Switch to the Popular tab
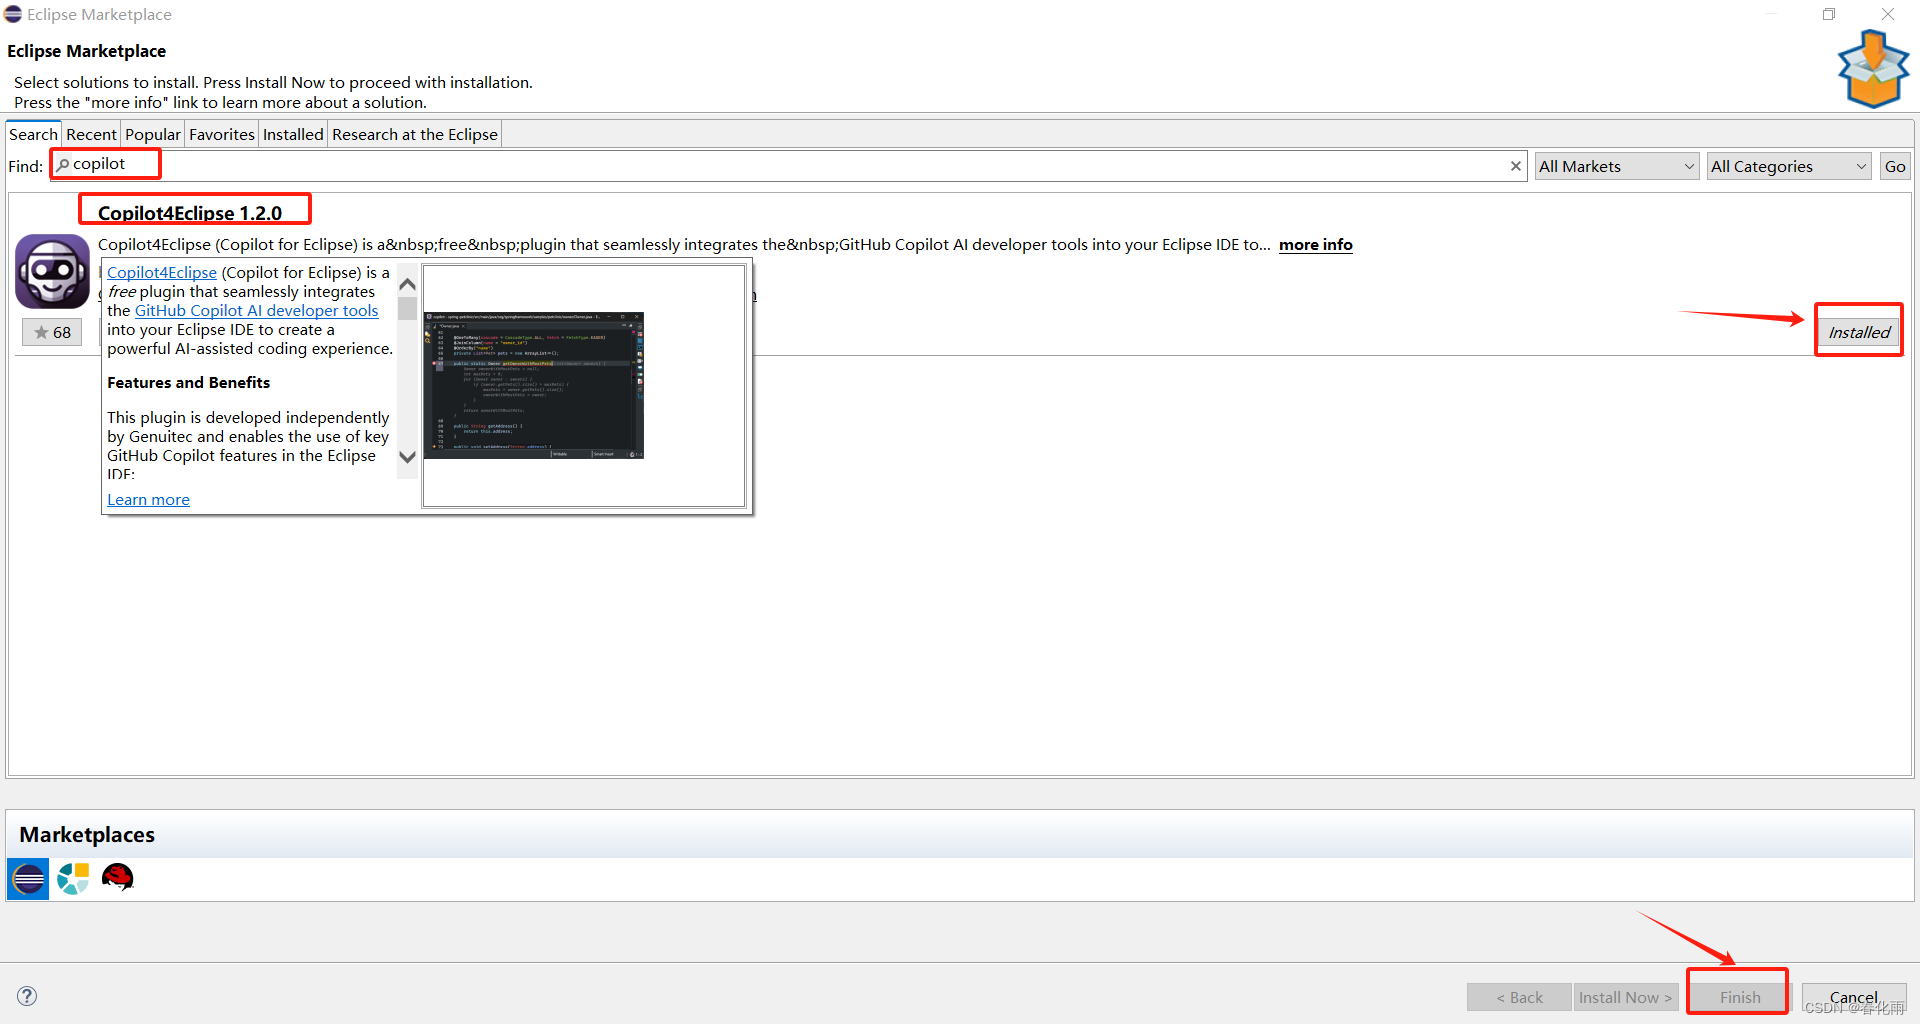This screenshot has height=1024, width=1920. tap(152, 134)
